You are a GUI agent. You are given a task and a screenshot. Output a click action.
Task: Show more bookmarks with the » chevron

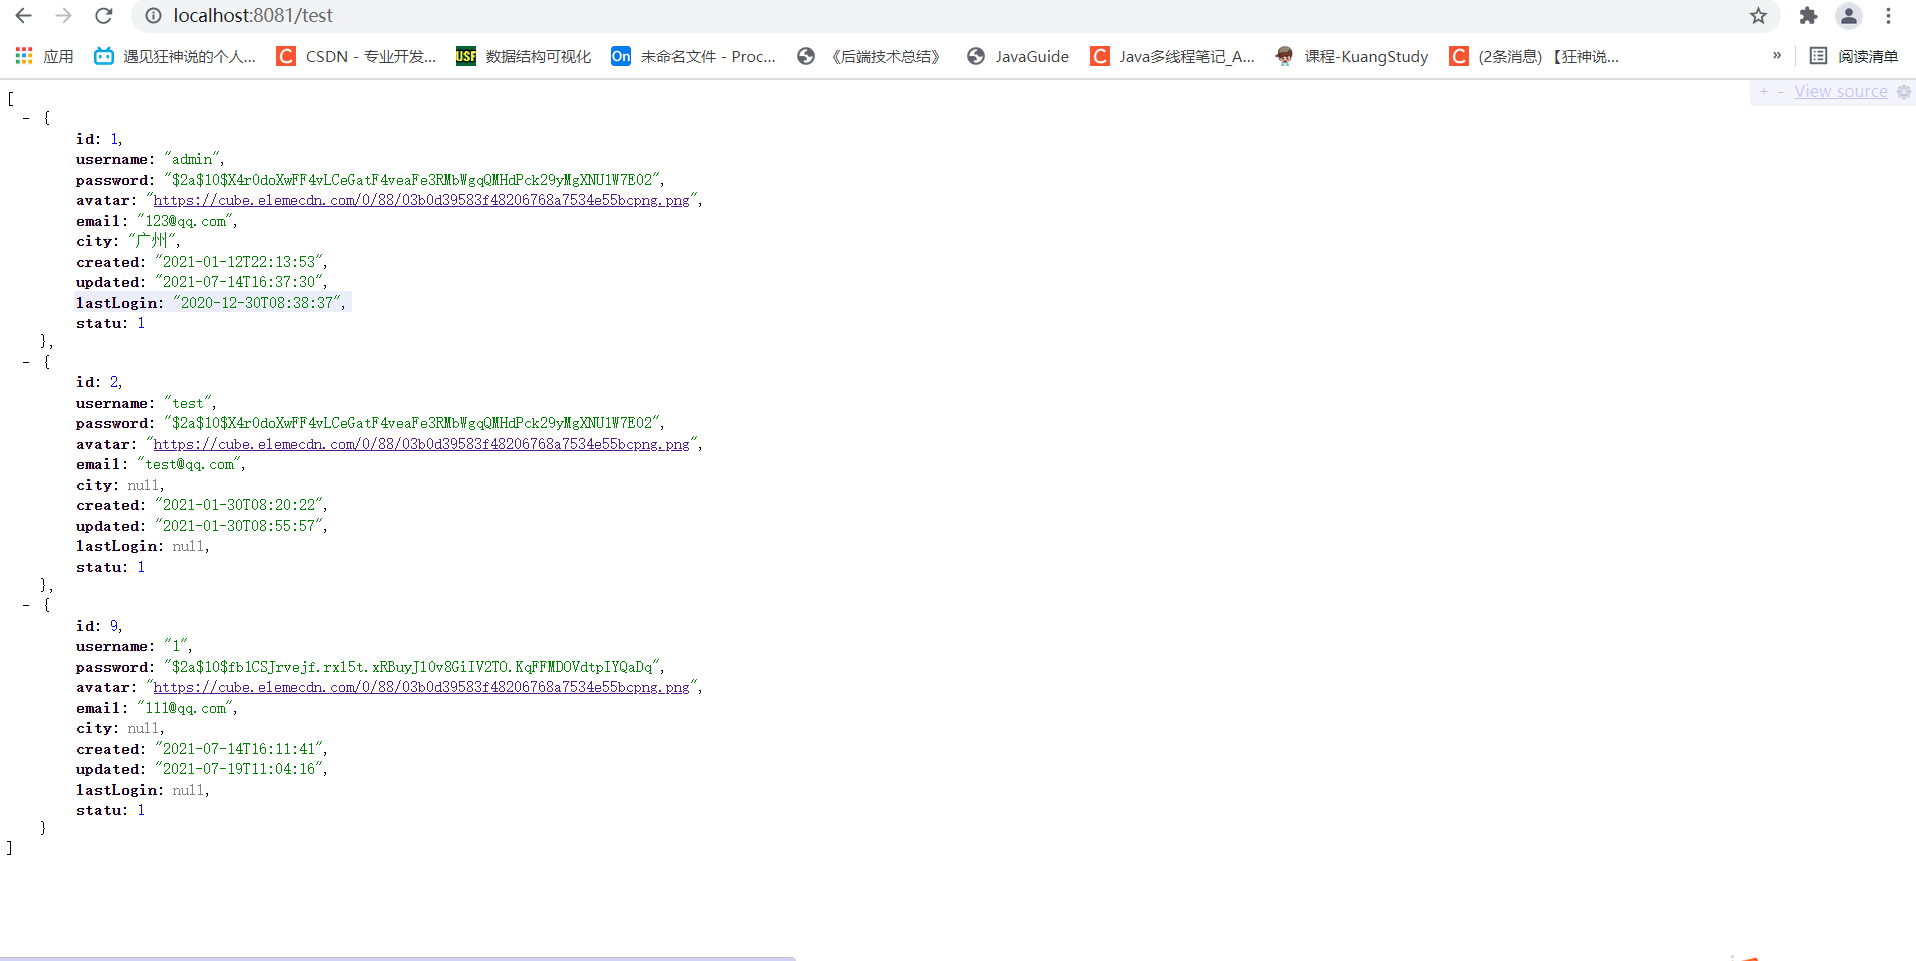click(x=1776, y=56)
